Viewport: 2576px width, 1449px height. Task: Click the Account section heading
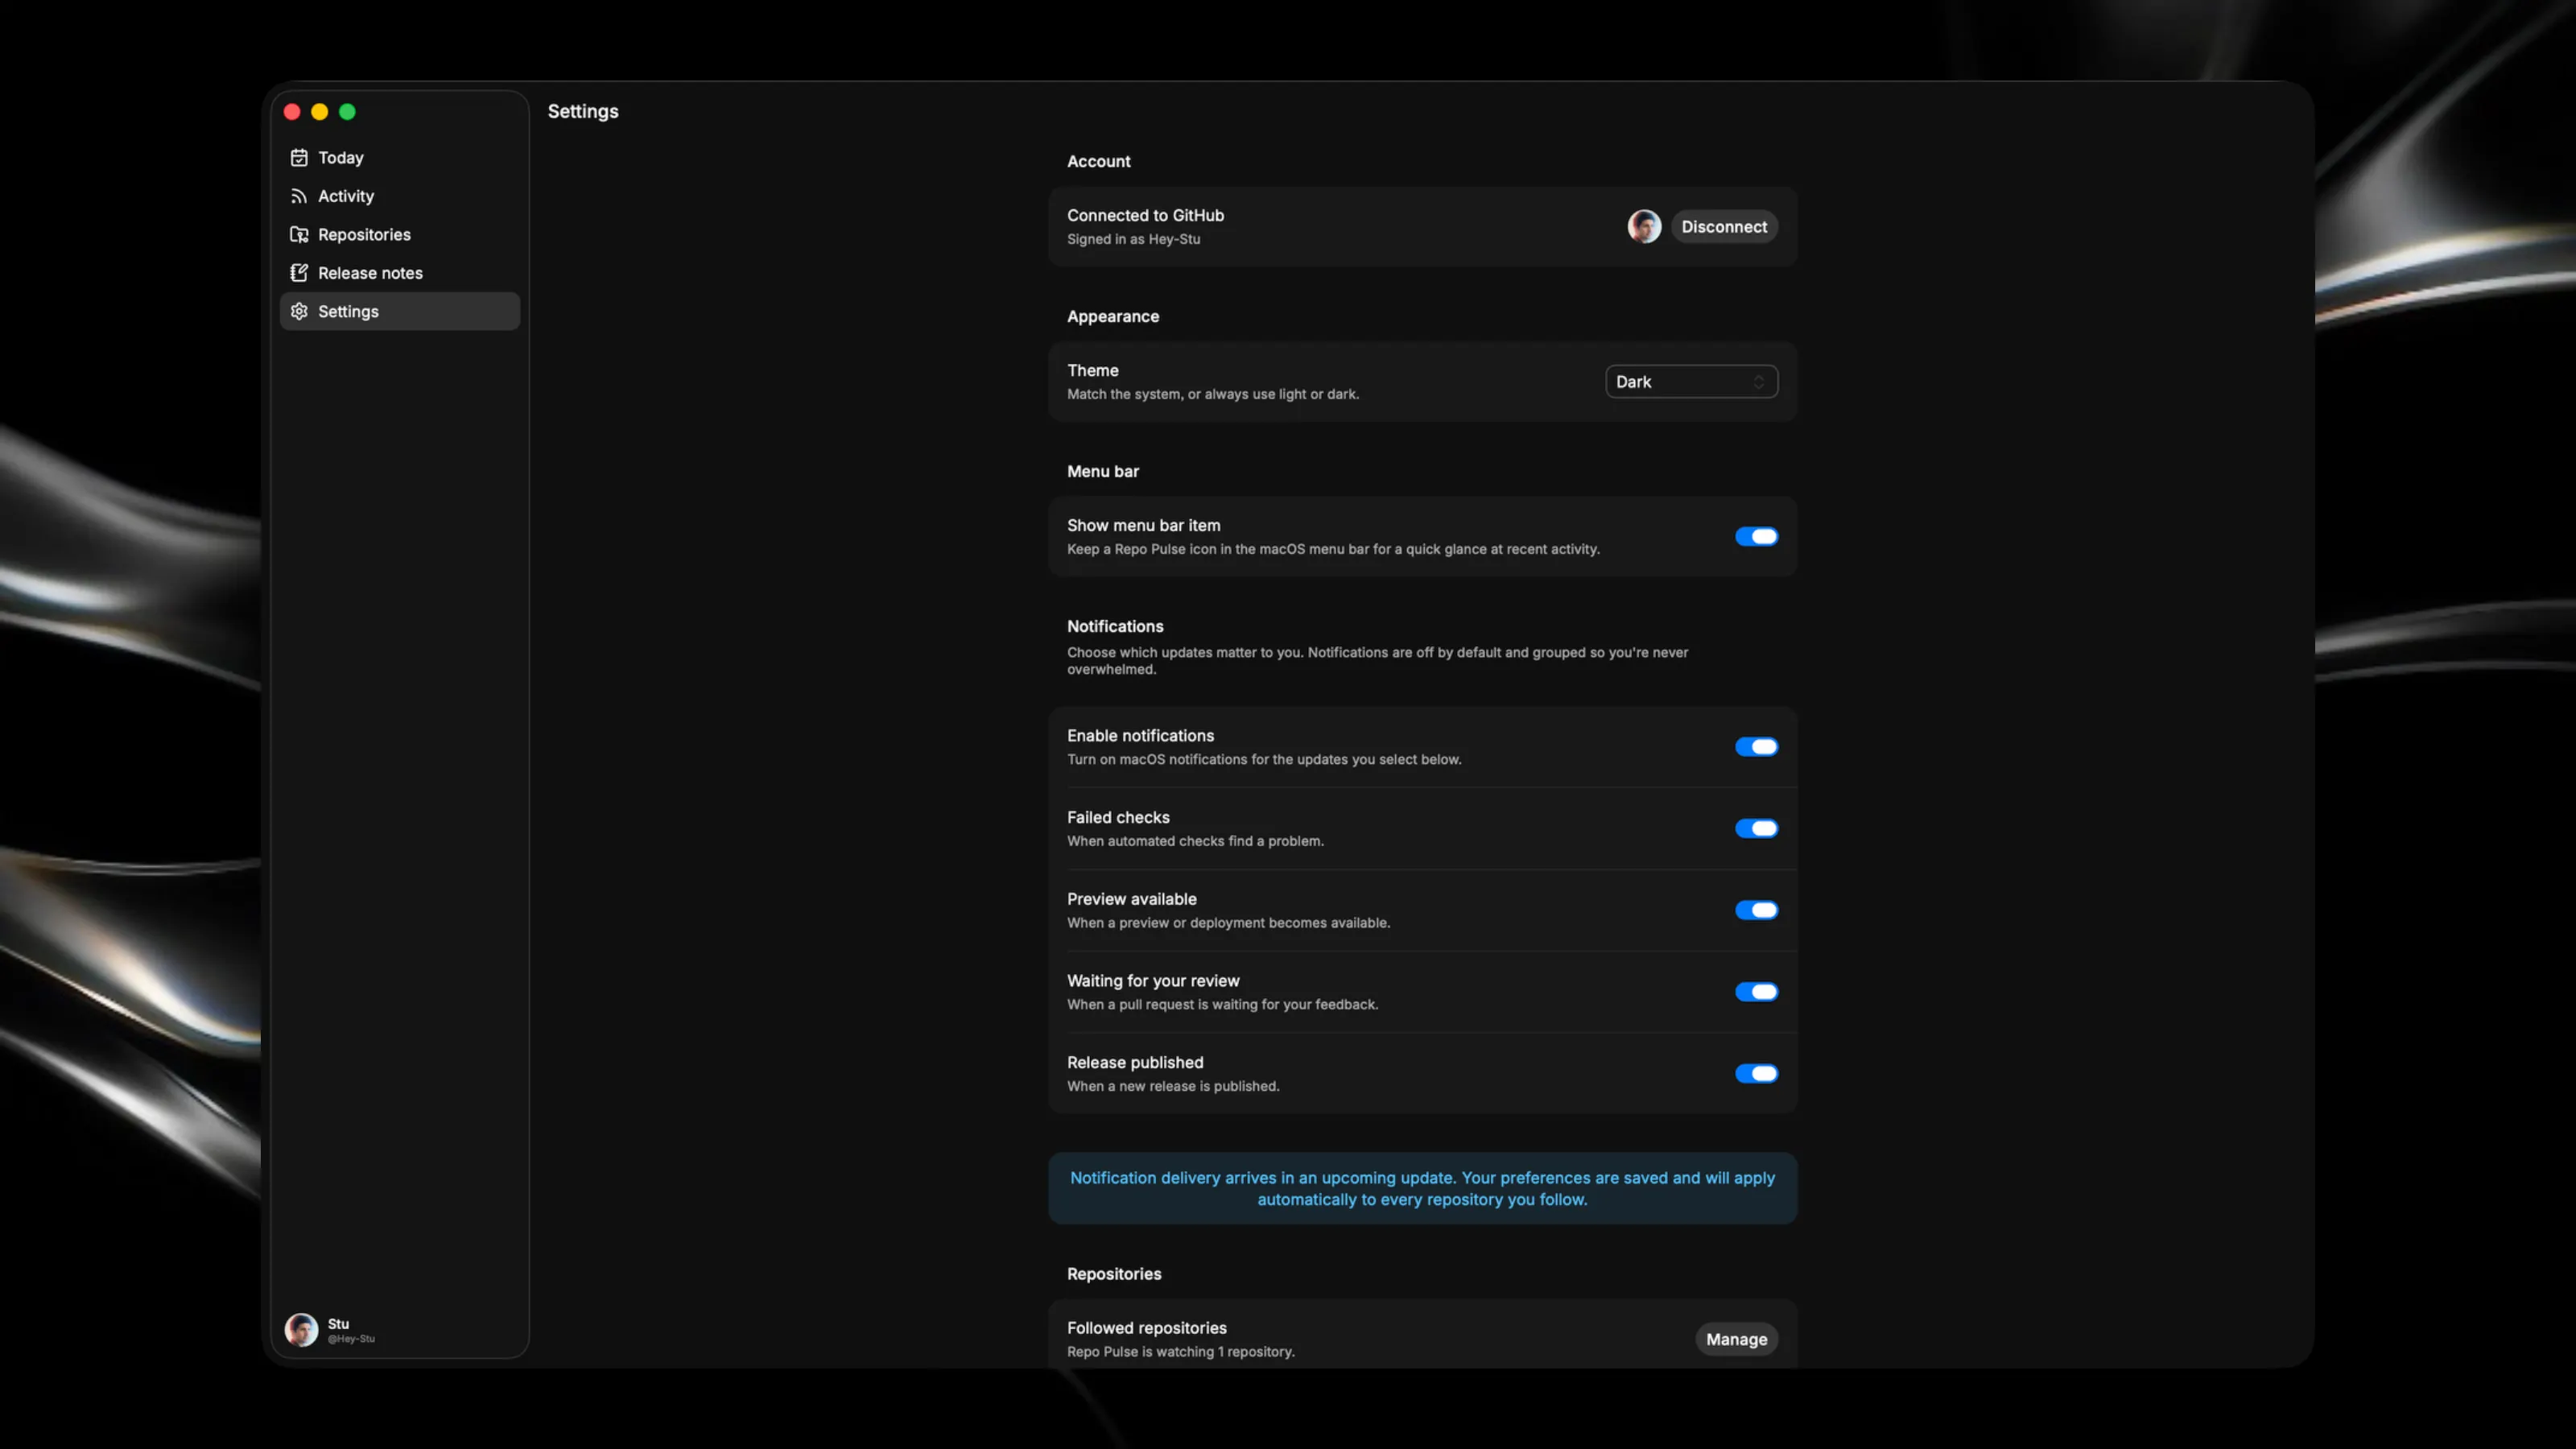pos(1098,162)
